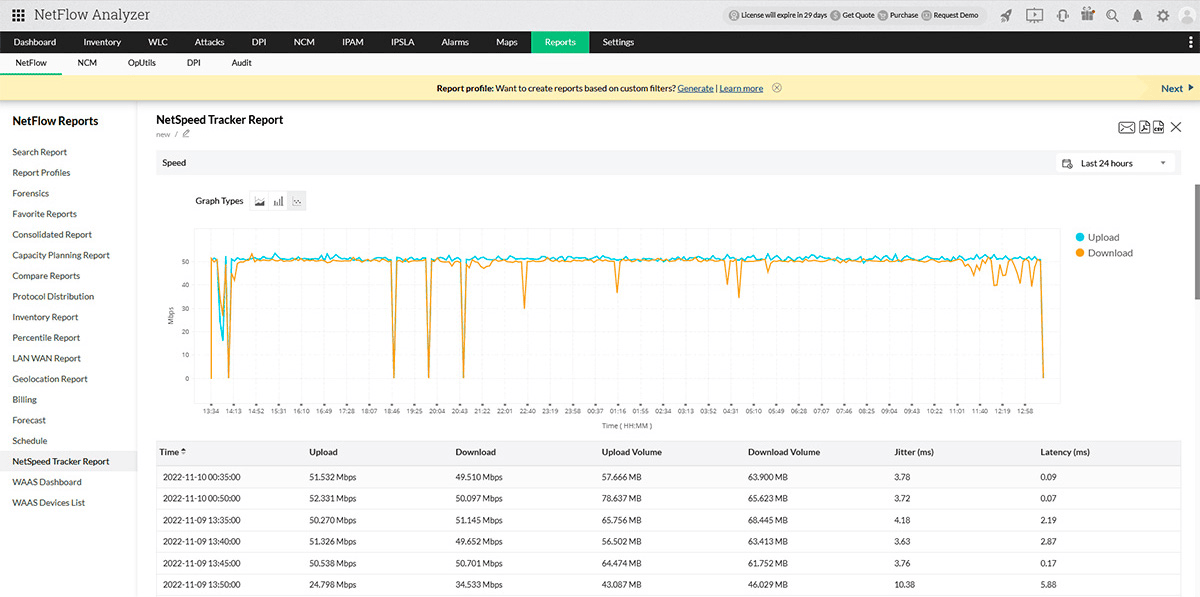Export the report as PDF
The height and width of the screenshot is (597, 1200).
pos(1143,127)
